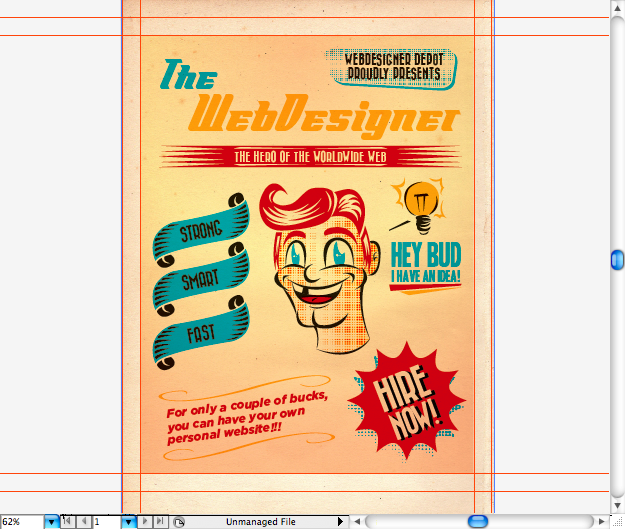625x529 pixels.
Task: Open the zoom level dropdown beside 62%
Action: click(51, 522)
